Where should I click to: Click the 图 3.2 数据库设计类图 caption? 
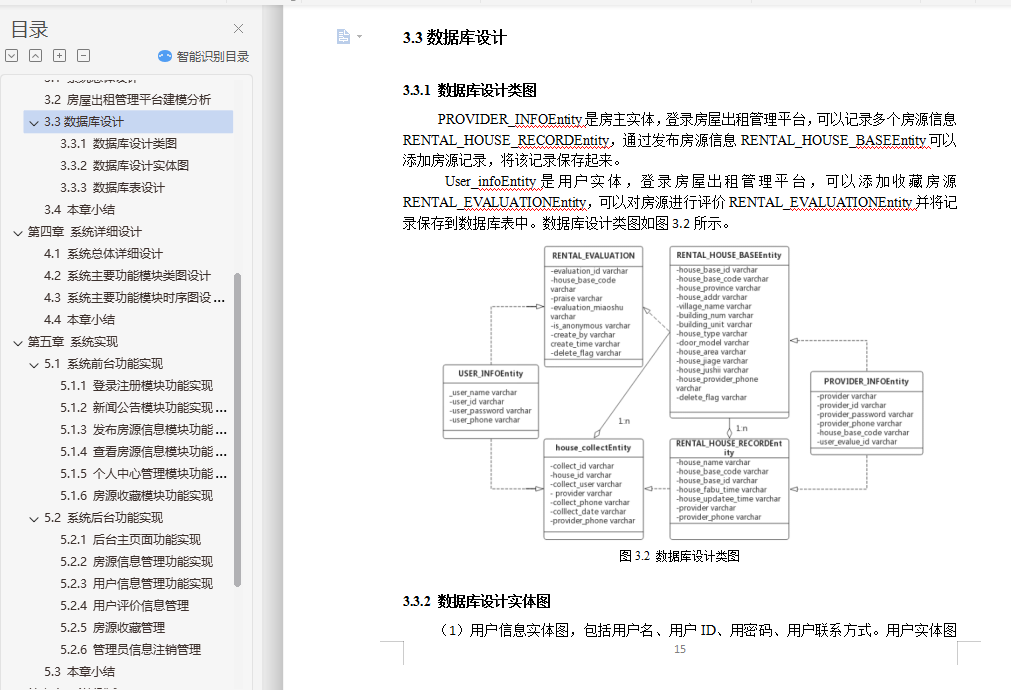tap(679, 556)
